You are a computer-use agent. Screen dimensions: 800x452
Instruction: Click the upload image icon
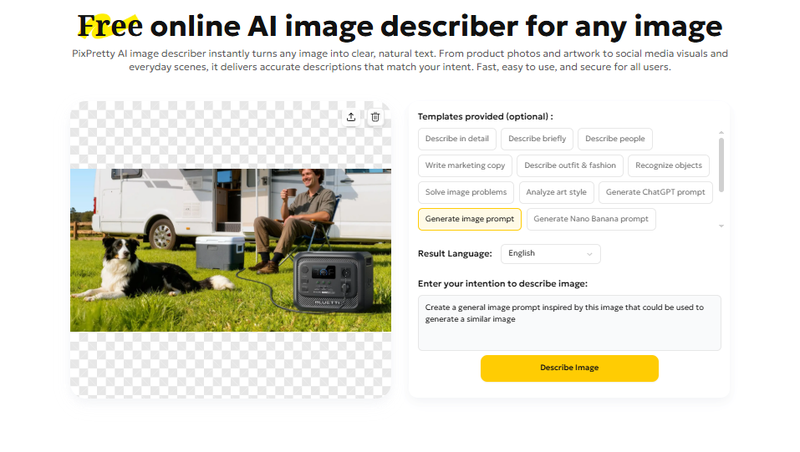pos(351,117)
